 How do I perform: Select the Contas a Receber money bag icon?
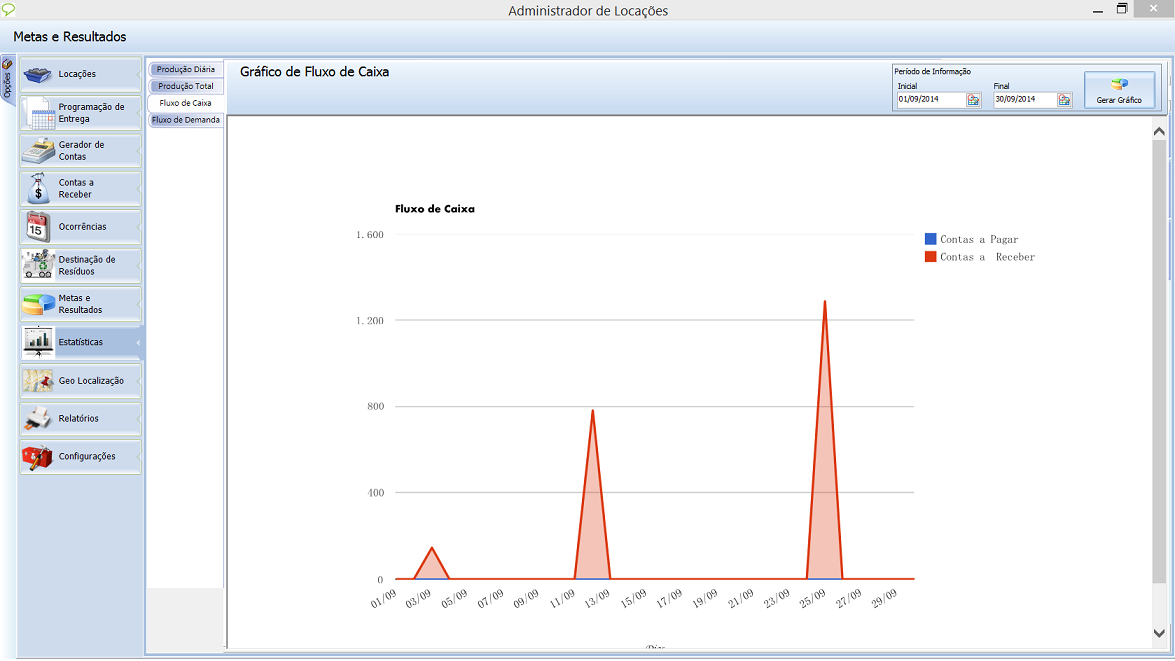coord(39,189)
